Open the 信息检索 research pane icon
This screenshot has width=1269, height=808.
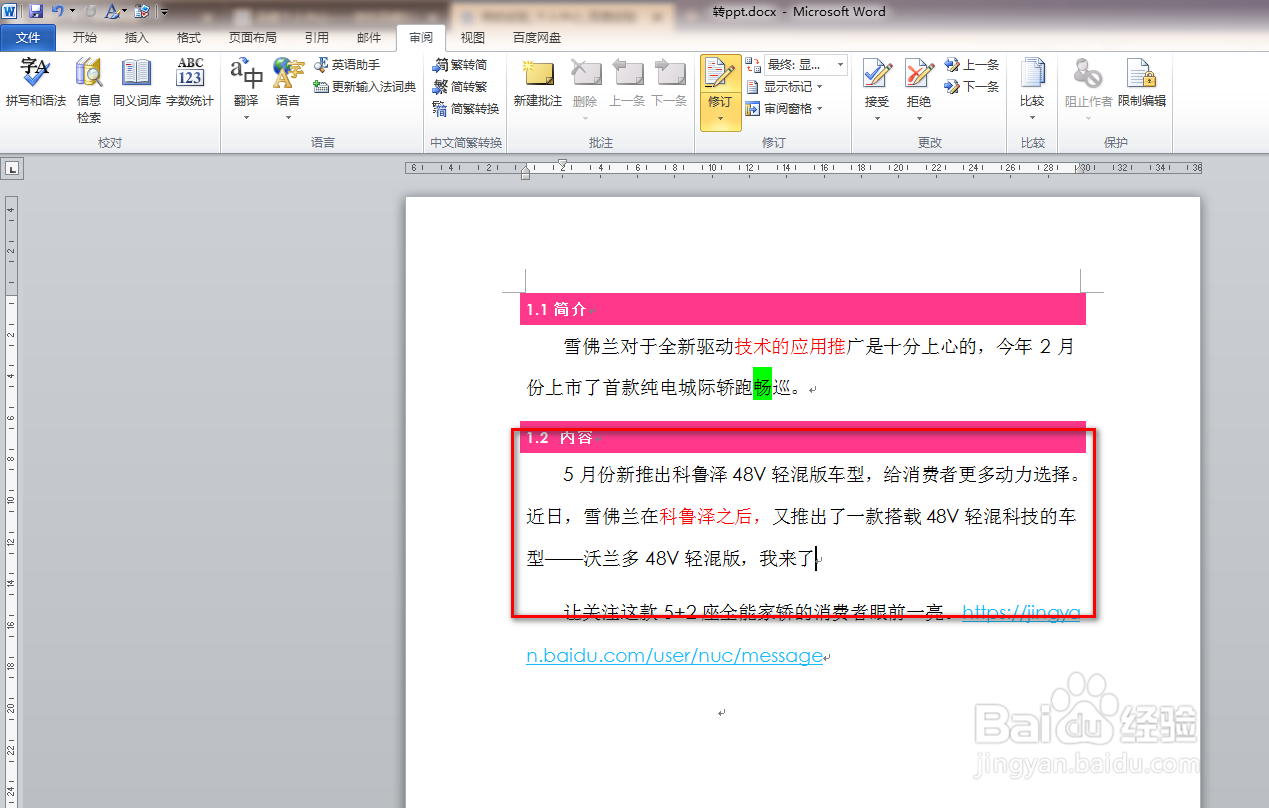point(88,85)
